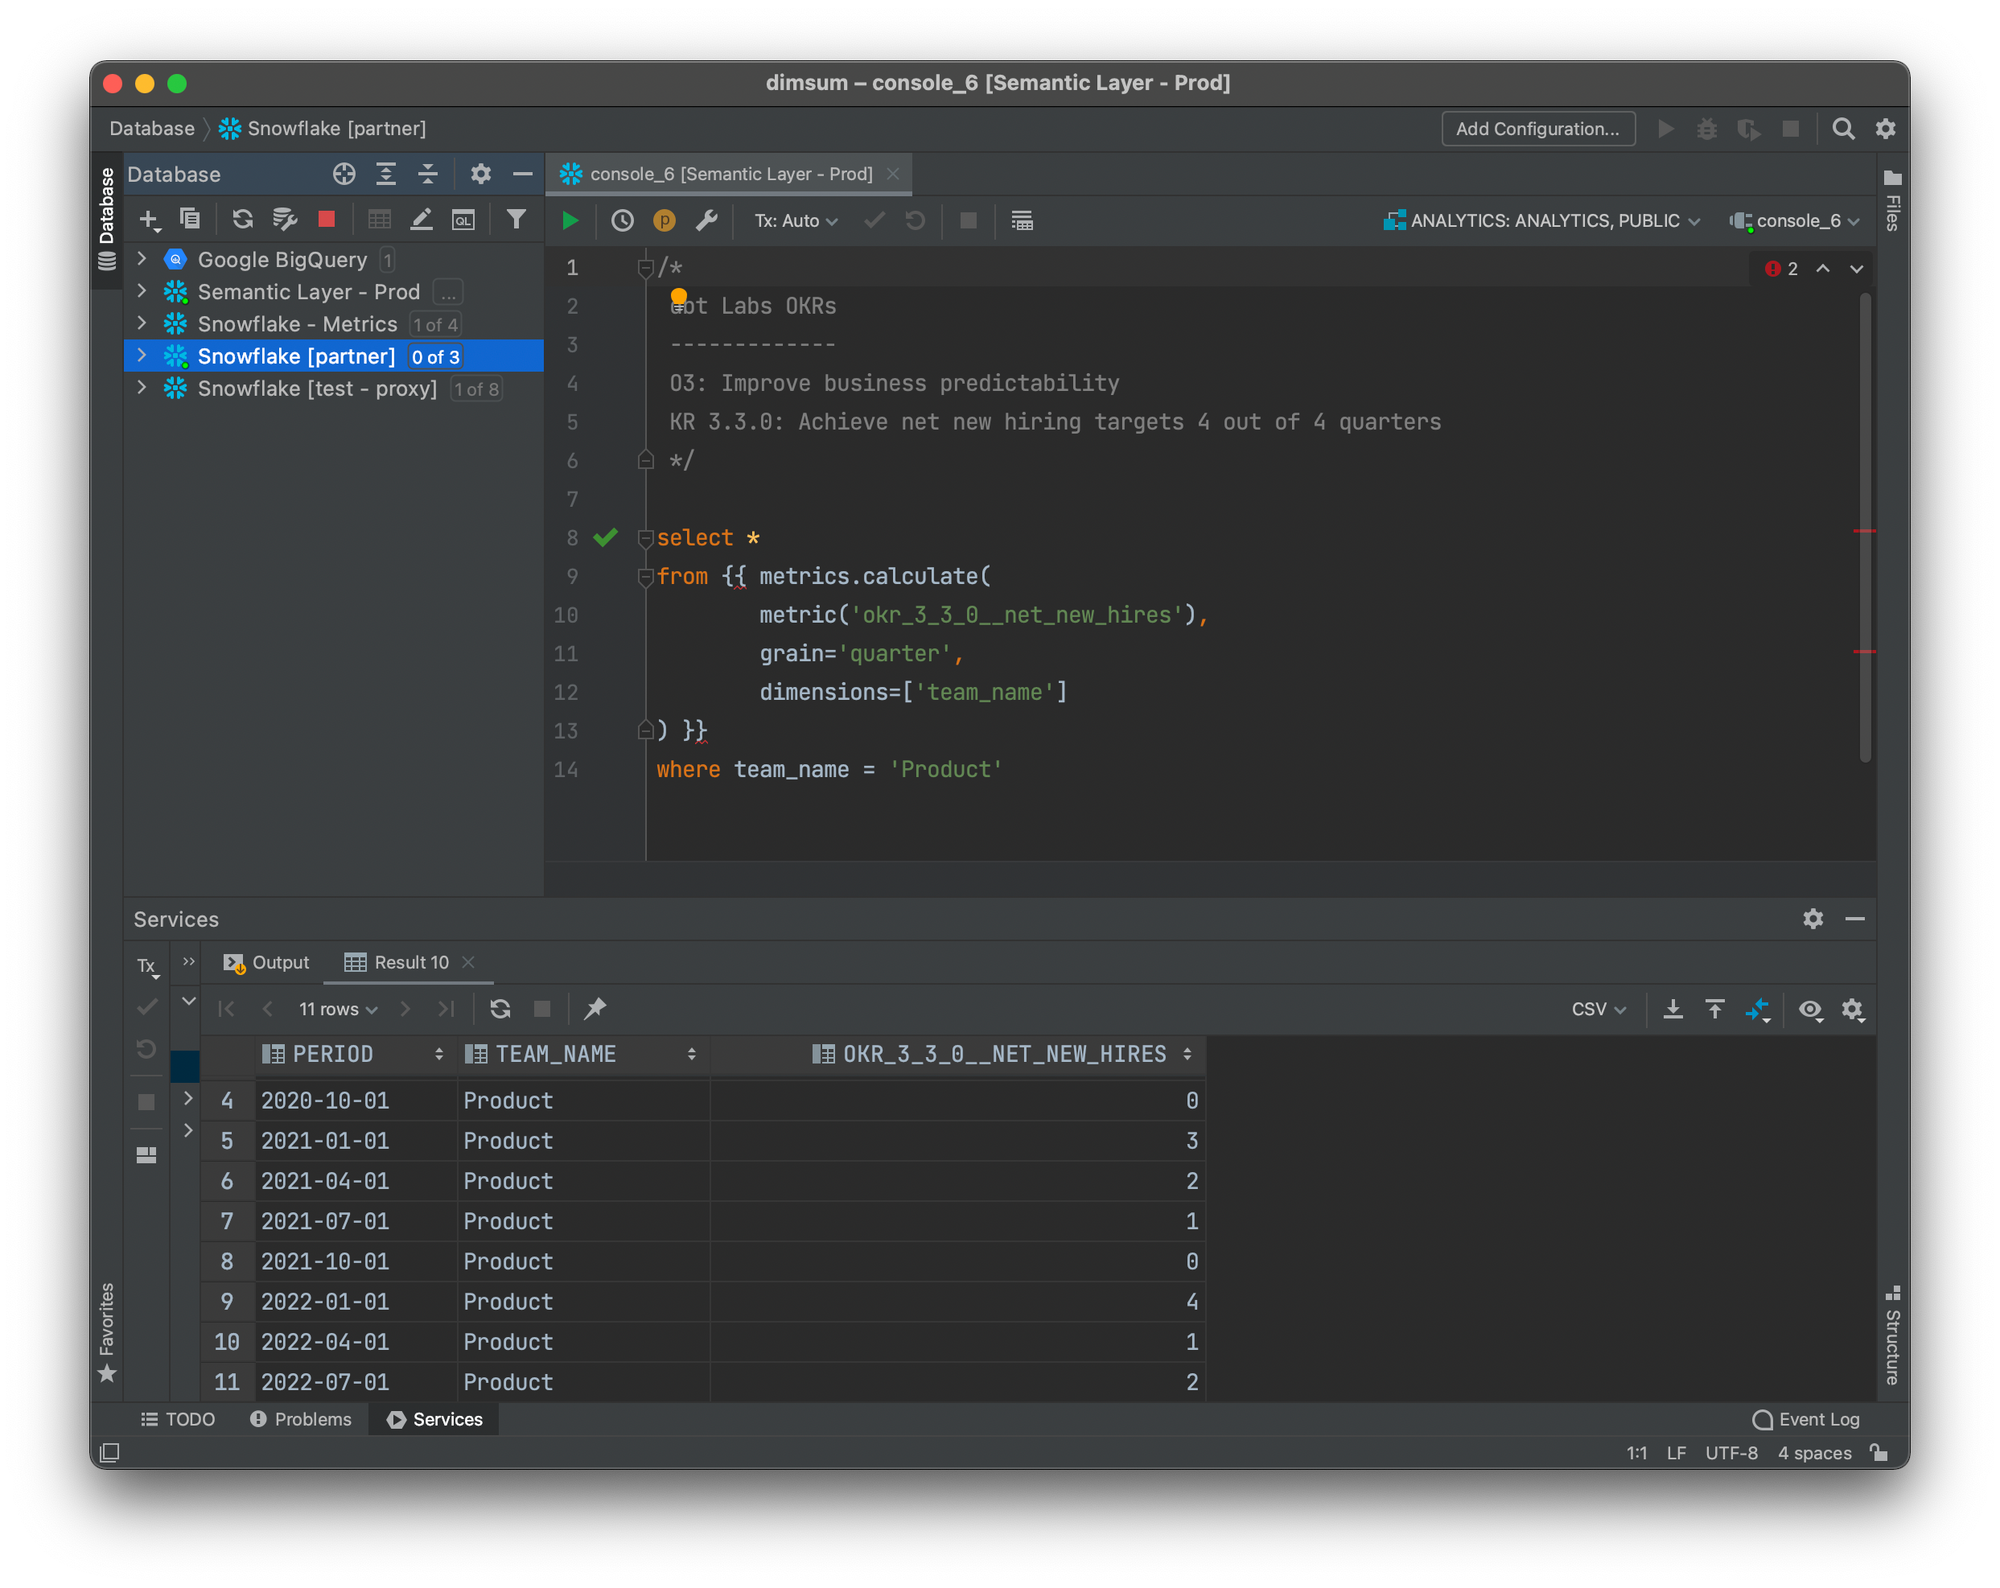Open the Favorites side panel
The height and width of the screenshot is (1588, 2000).
click(107, 1332)
